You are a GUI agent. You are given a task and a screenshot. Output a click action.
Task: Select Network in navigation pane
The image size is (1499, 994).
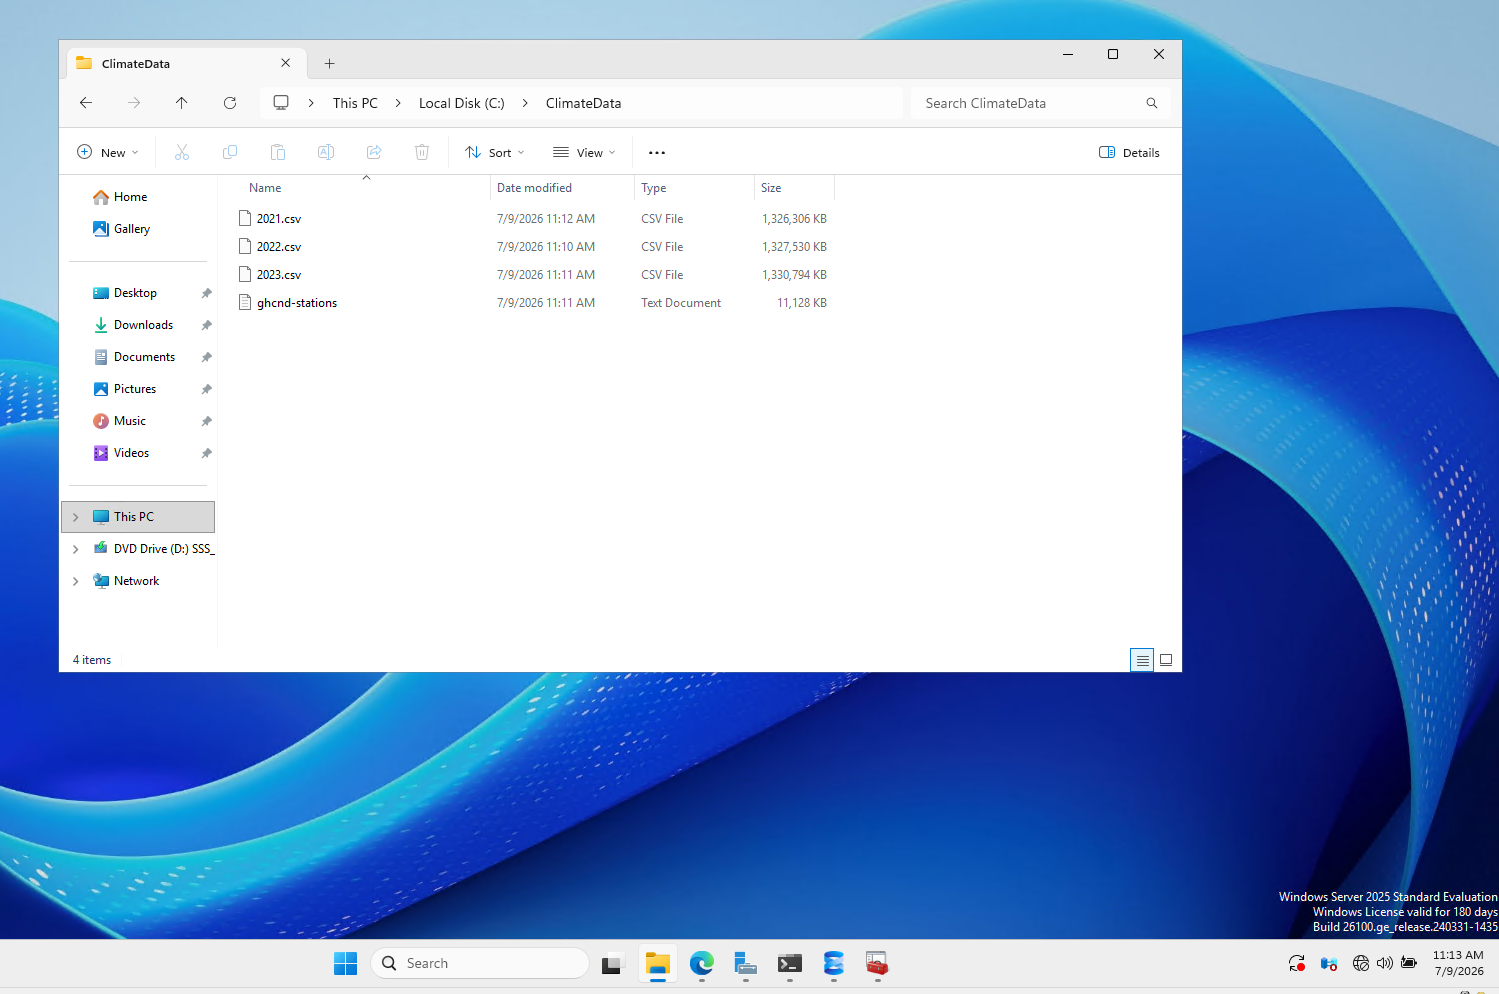point(136,581)
